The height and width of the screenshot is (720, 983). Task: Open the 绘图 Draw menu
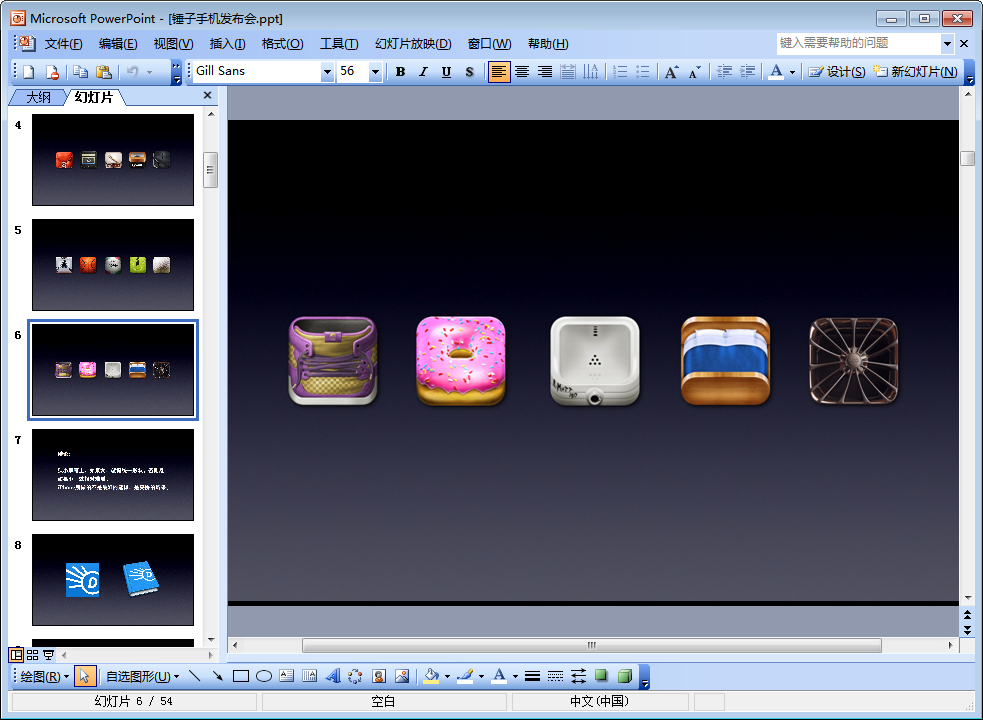point(45,677)
